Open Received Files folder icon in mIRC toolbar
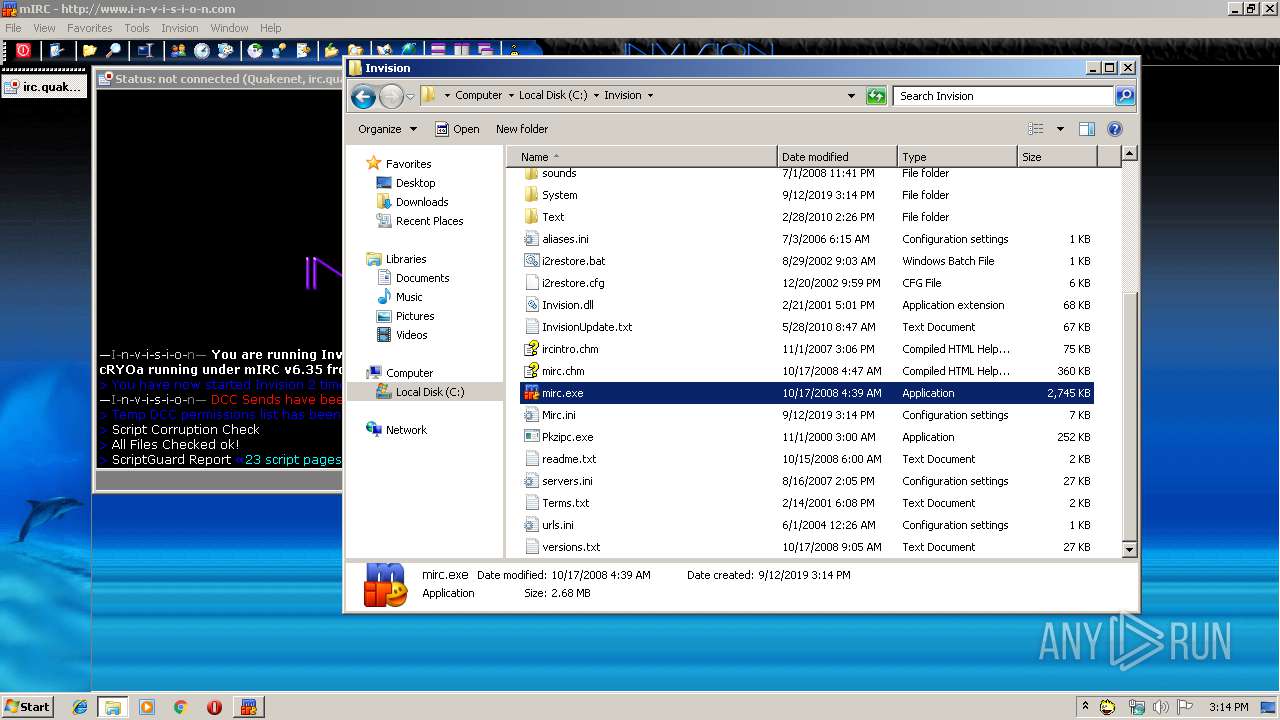The image size is (1280, 720). coord(331,50)
